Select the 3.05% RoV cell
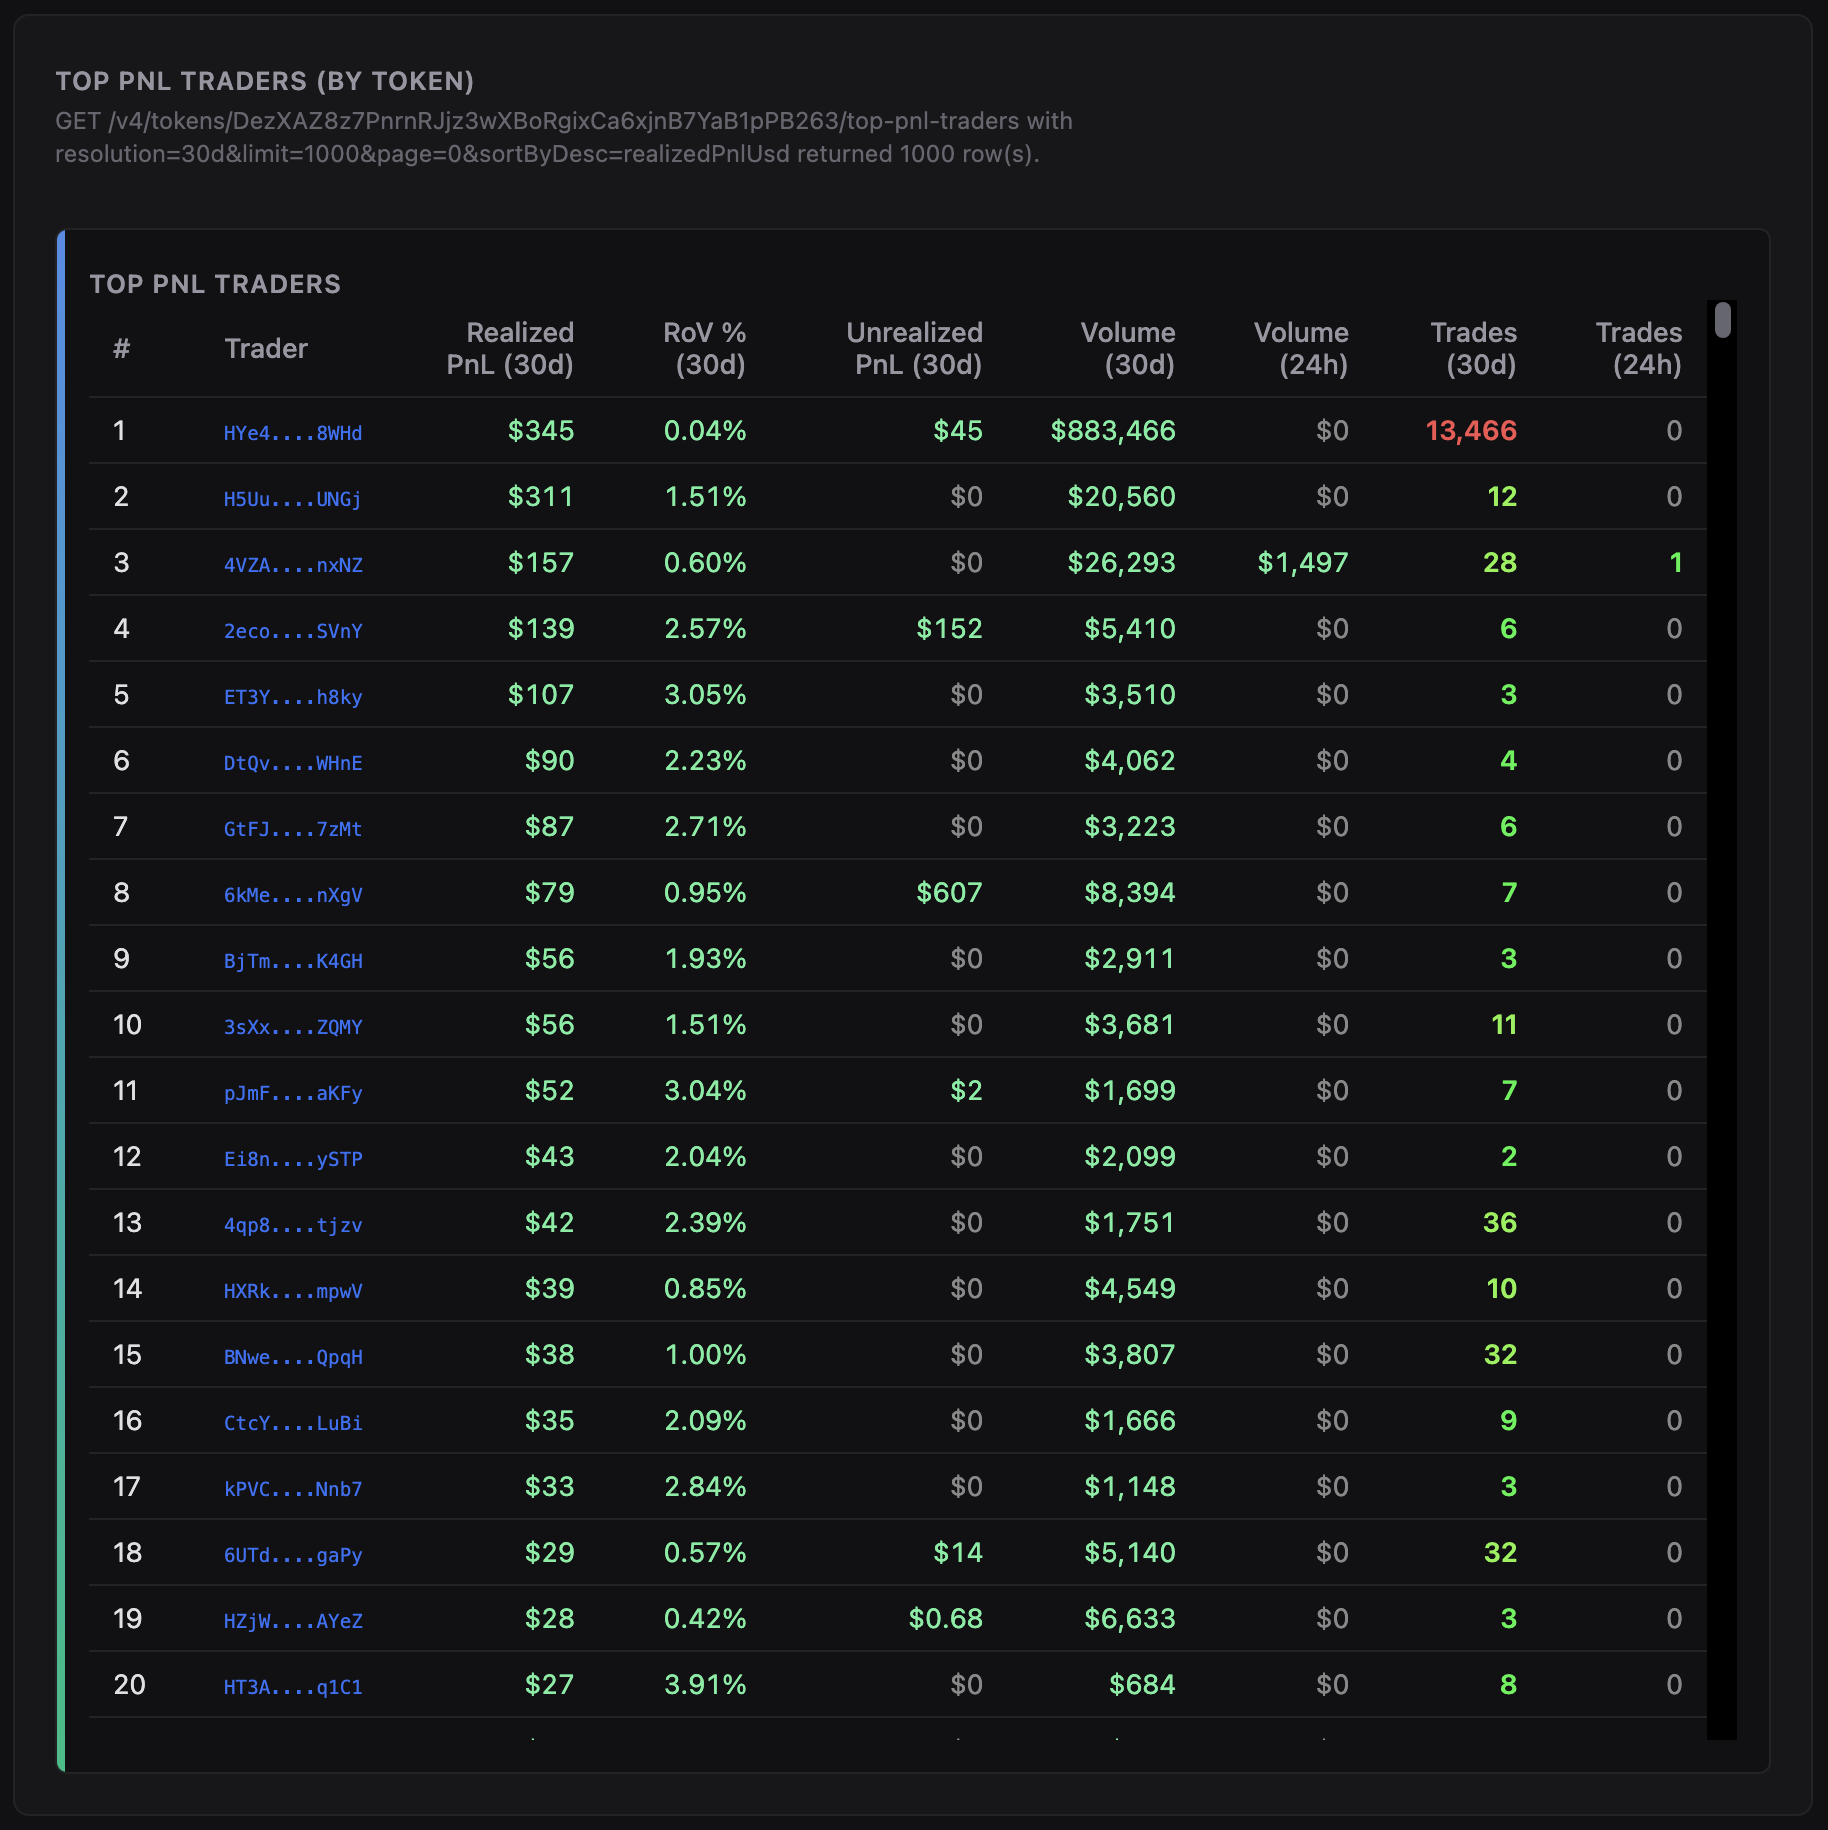The height and width of the screenshot is (1830, 1828). (x=706, y=695)
